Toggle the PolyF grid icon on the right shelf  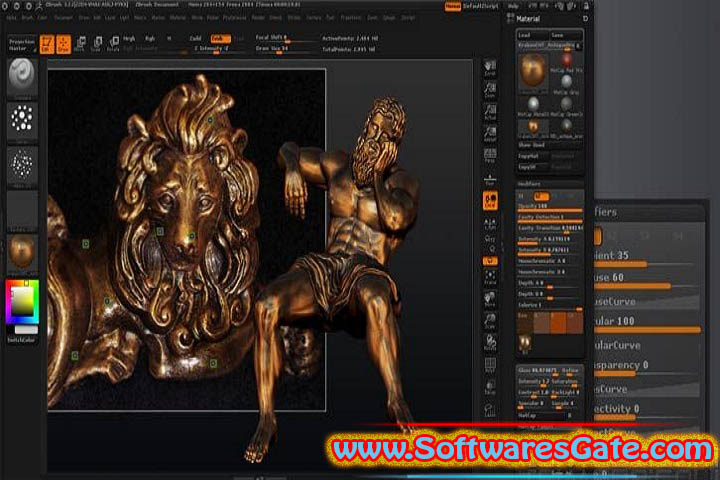490,365
